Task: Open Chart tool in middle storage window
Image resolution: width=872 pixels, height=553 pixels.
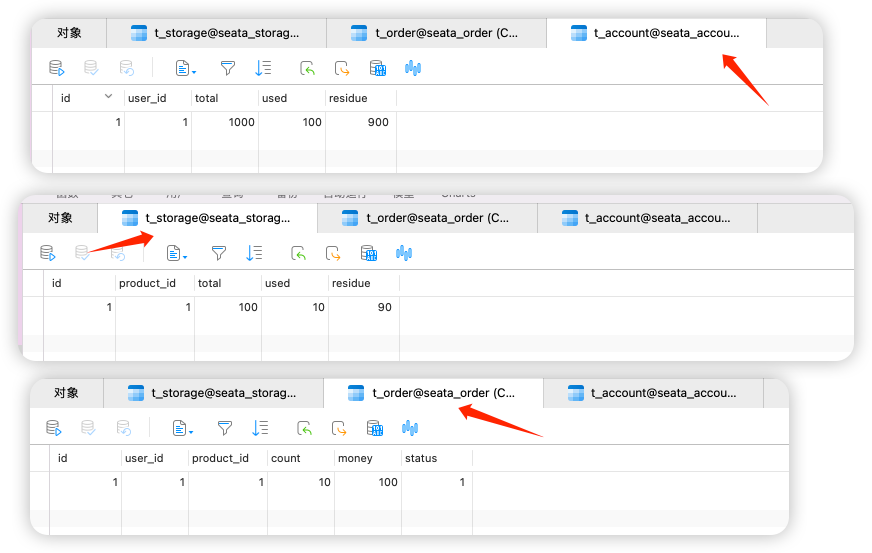Action: point(404,253)
